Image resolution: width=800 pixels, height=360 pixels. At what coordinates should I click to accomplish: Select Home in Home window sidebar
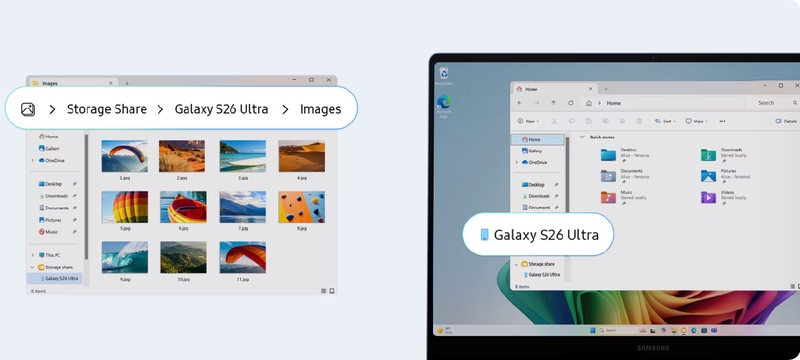click(538, 139)
